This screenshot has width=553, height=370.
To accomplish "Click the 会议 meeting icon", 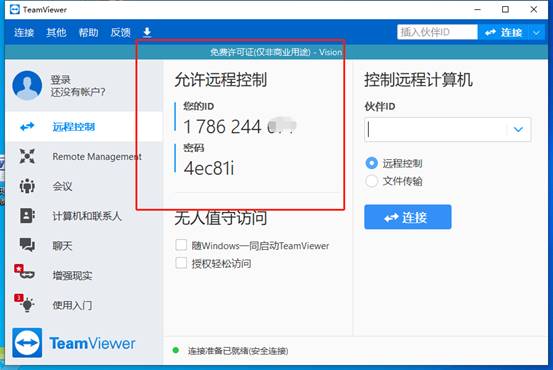I will click(x=27, y=186).
